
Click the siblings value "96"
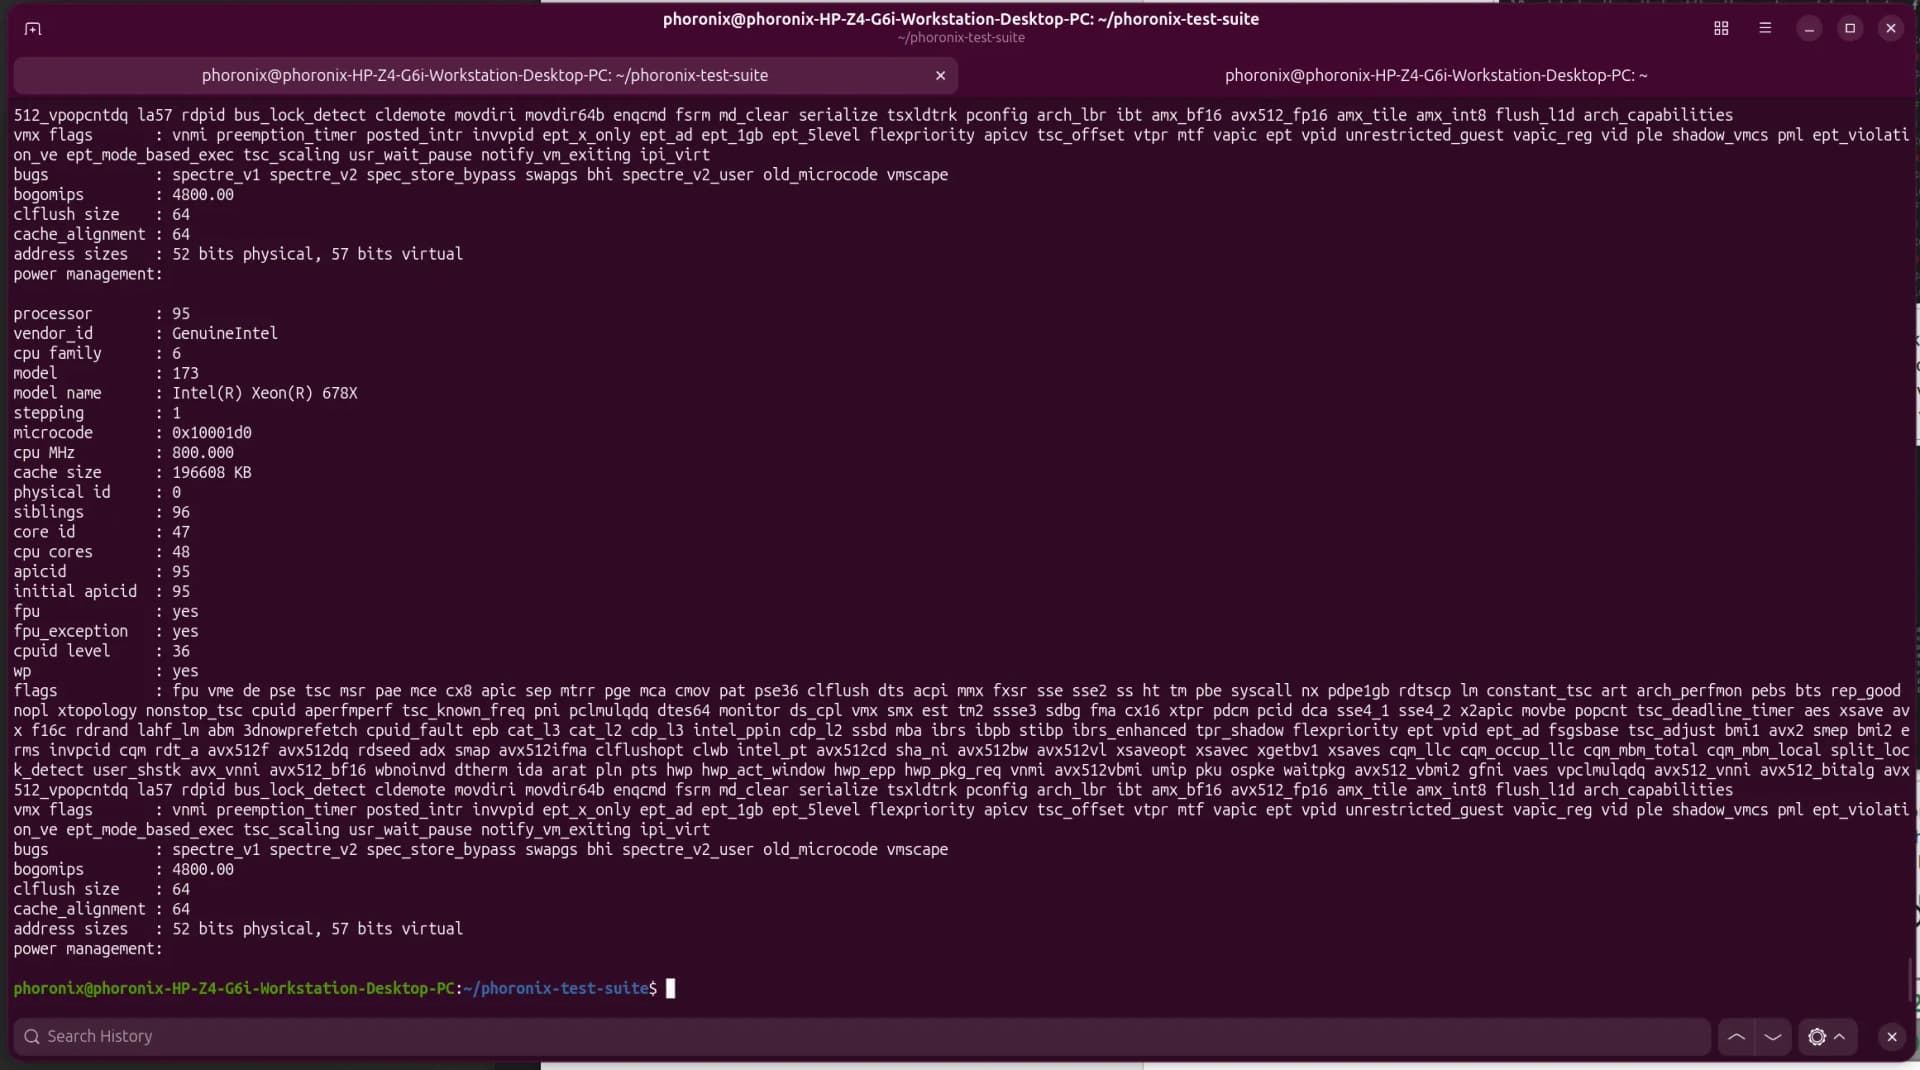tap(181, 513)
